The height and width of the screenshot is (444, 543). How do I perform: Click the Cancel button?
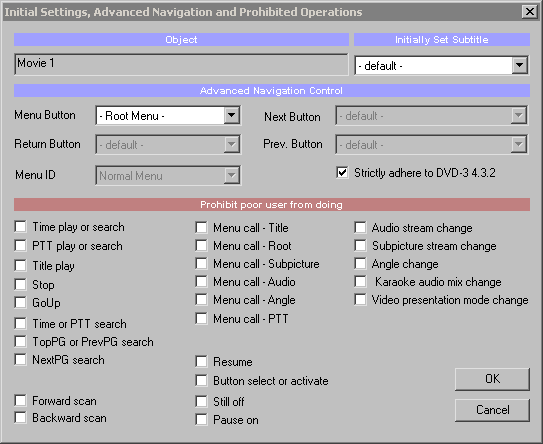tap(492, 410)
